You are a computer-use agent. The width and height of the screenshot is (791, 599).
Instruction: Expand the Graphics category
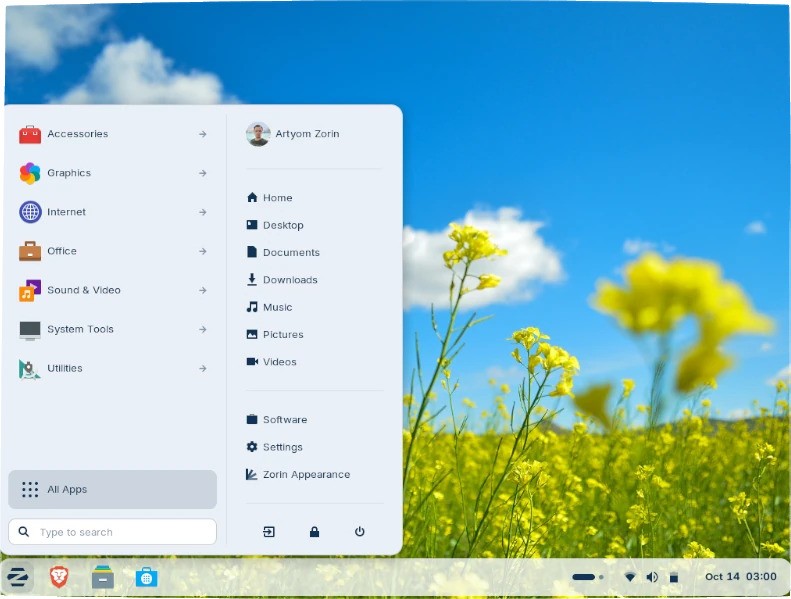pyautogui.click(x=112, y=173)
